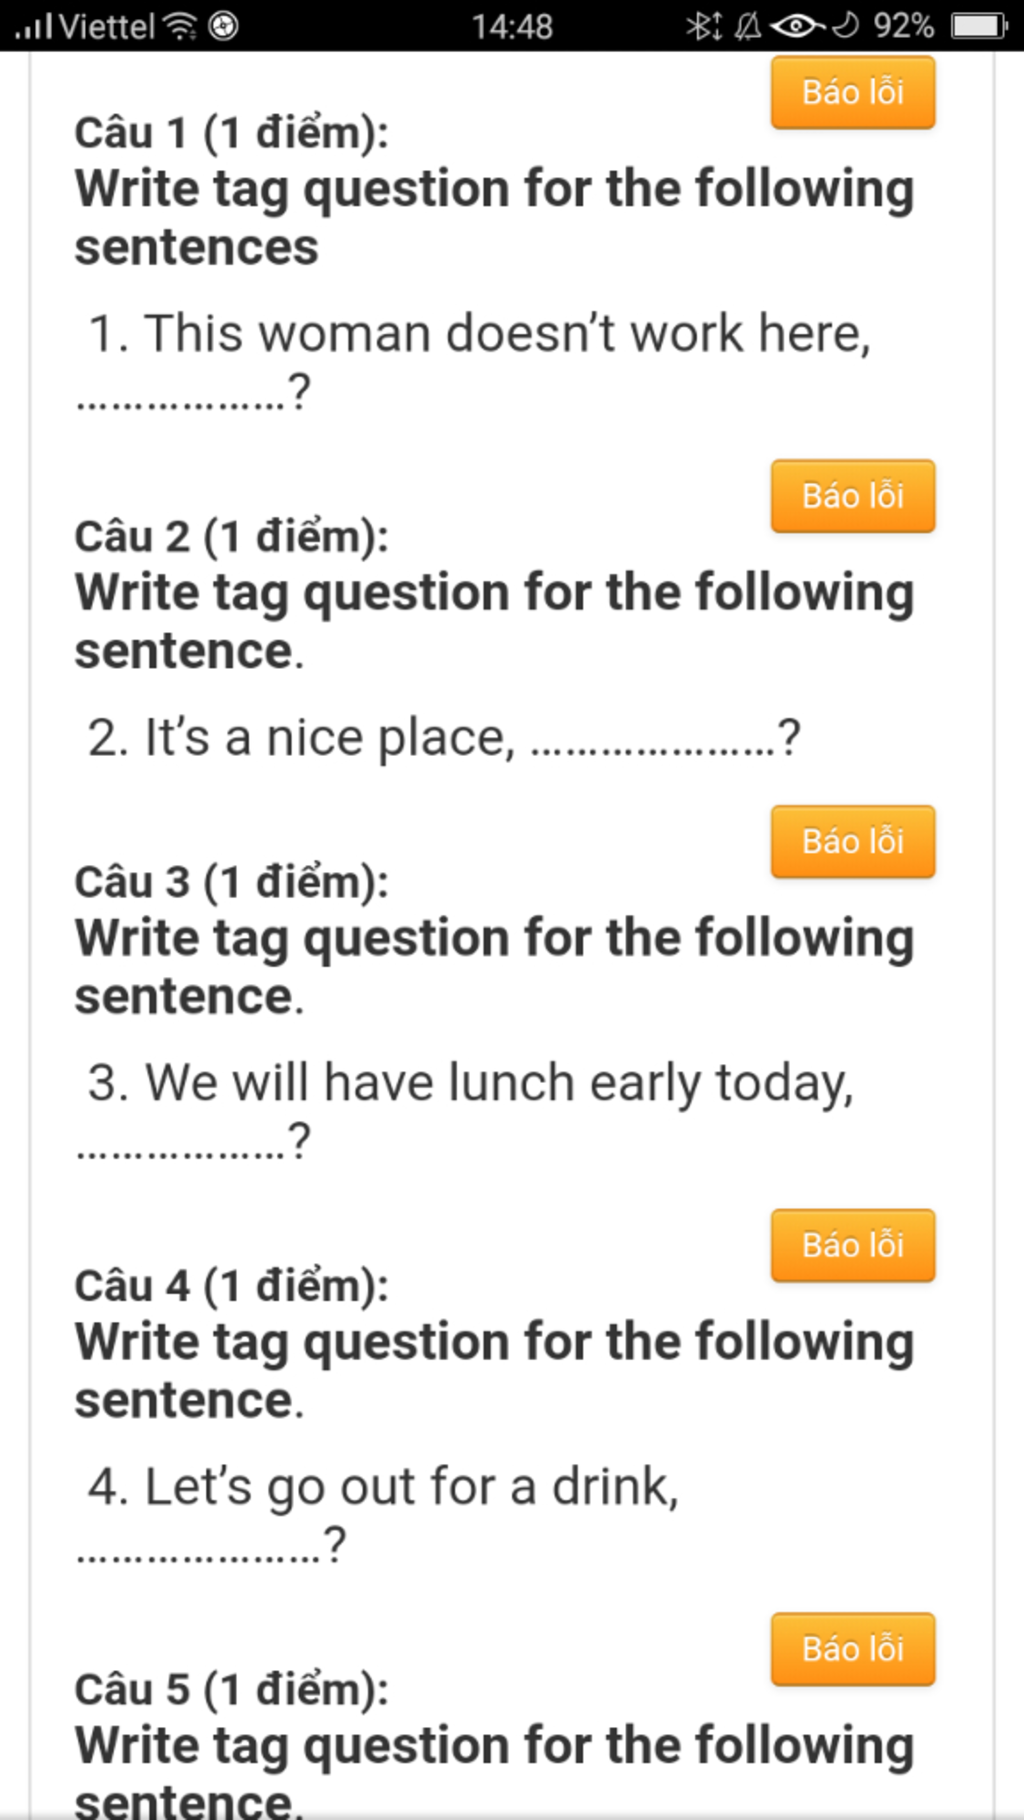1024x1820 pixels.
Task: Tap the Viettel carrier label
Action: (107, 26)
